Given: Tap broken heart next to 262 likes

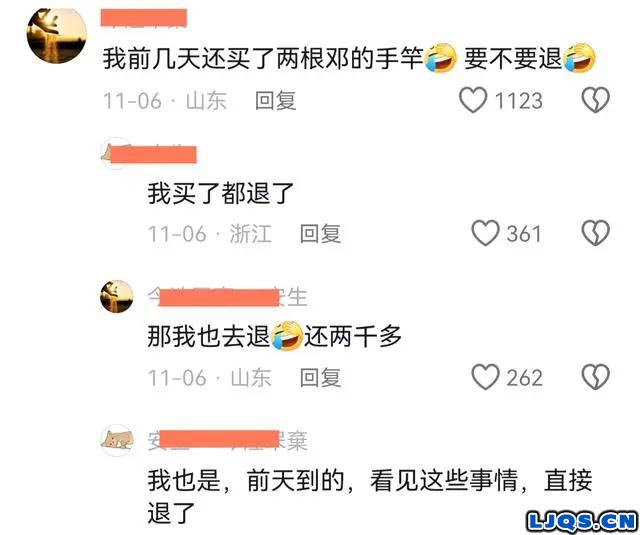Looking at the screenshot, I should tap(596, 377).
